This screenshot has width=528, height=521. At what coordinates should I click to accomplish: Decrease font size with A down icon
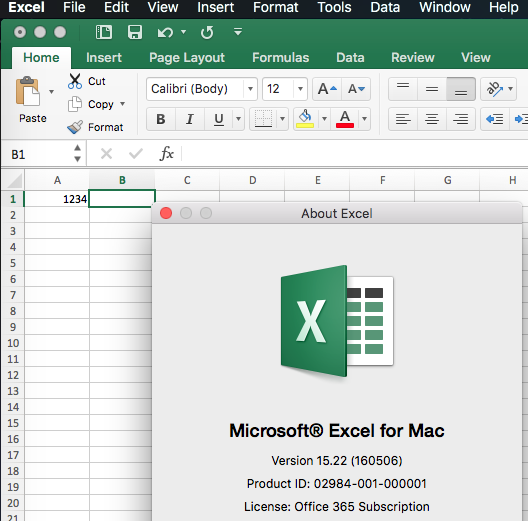coord(356,89)
